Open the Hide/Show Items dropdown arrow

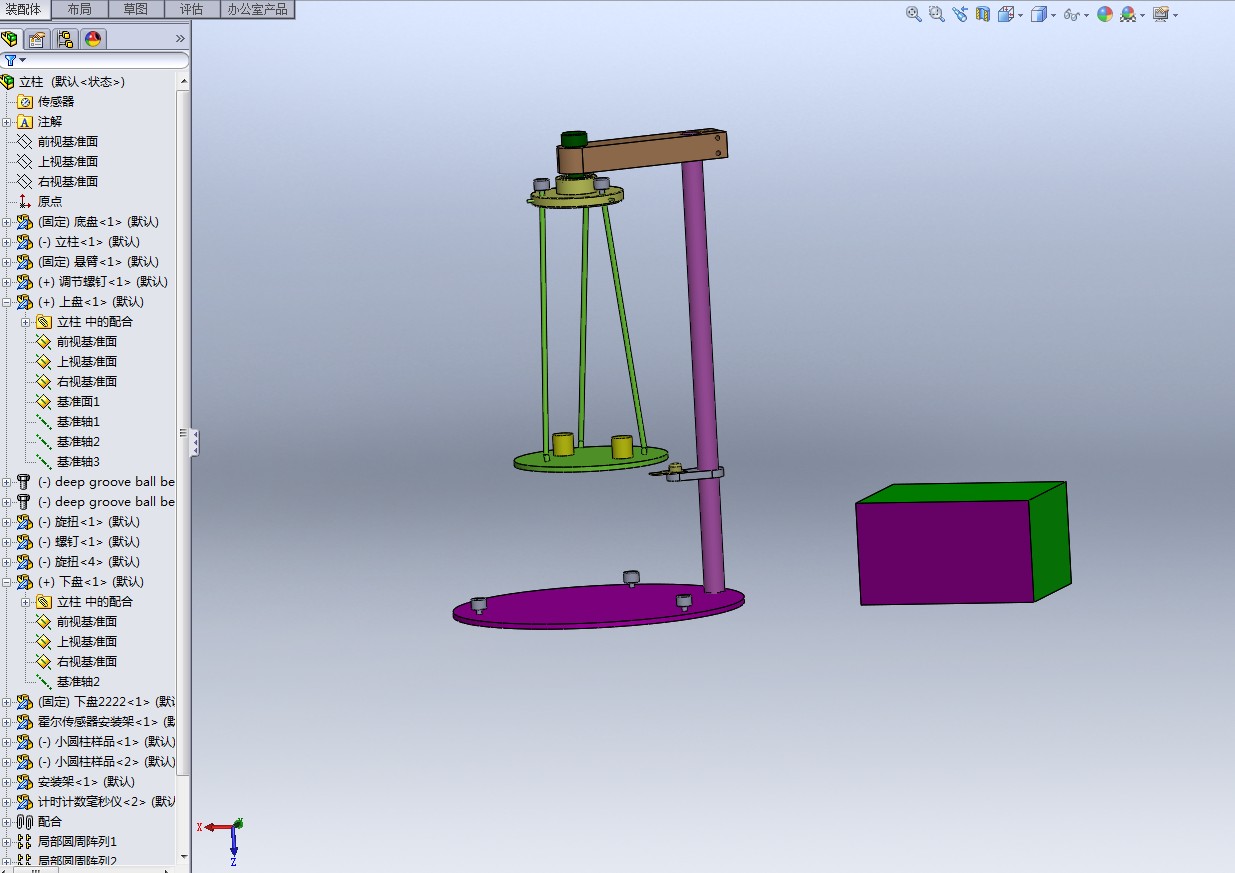1086,15
